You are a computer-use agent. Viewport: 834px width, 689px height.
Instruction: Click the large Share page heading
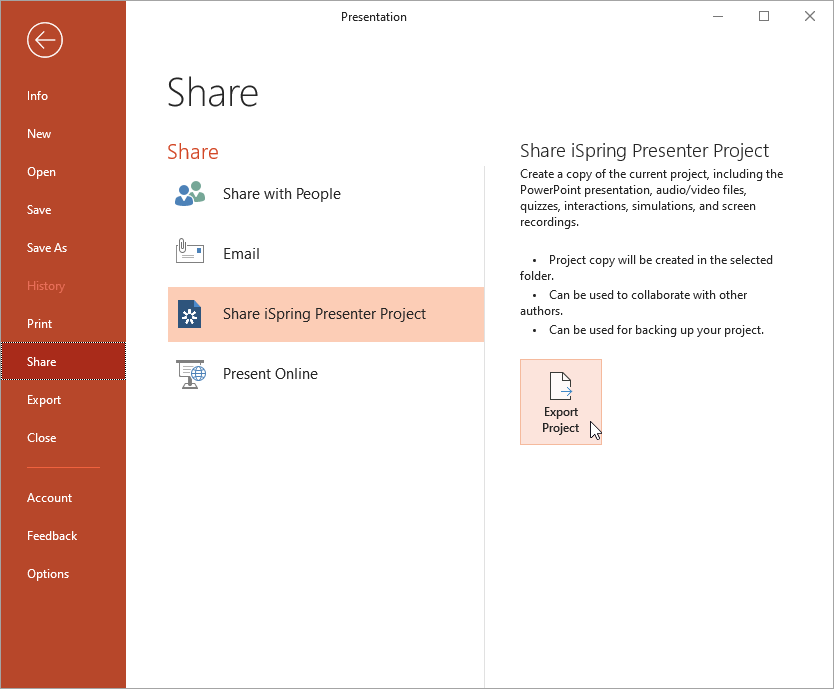click(x=213, y=93)
